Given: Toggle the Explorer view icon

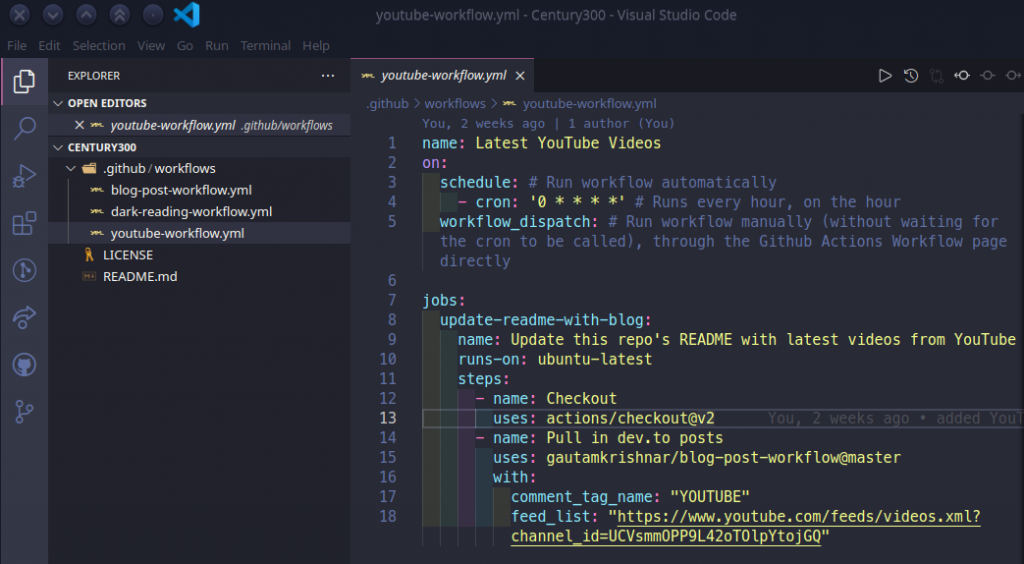Looking at the screenshot, I should (25, 82).
